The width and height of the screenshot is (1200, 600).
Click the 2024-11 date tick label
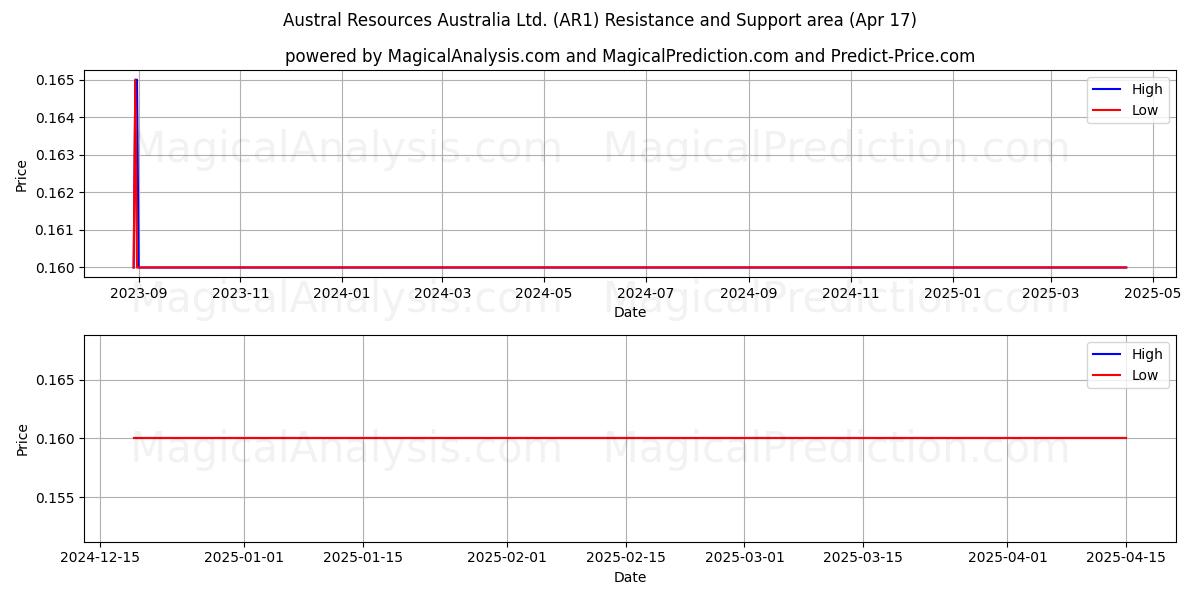click(x=850, y=293)
